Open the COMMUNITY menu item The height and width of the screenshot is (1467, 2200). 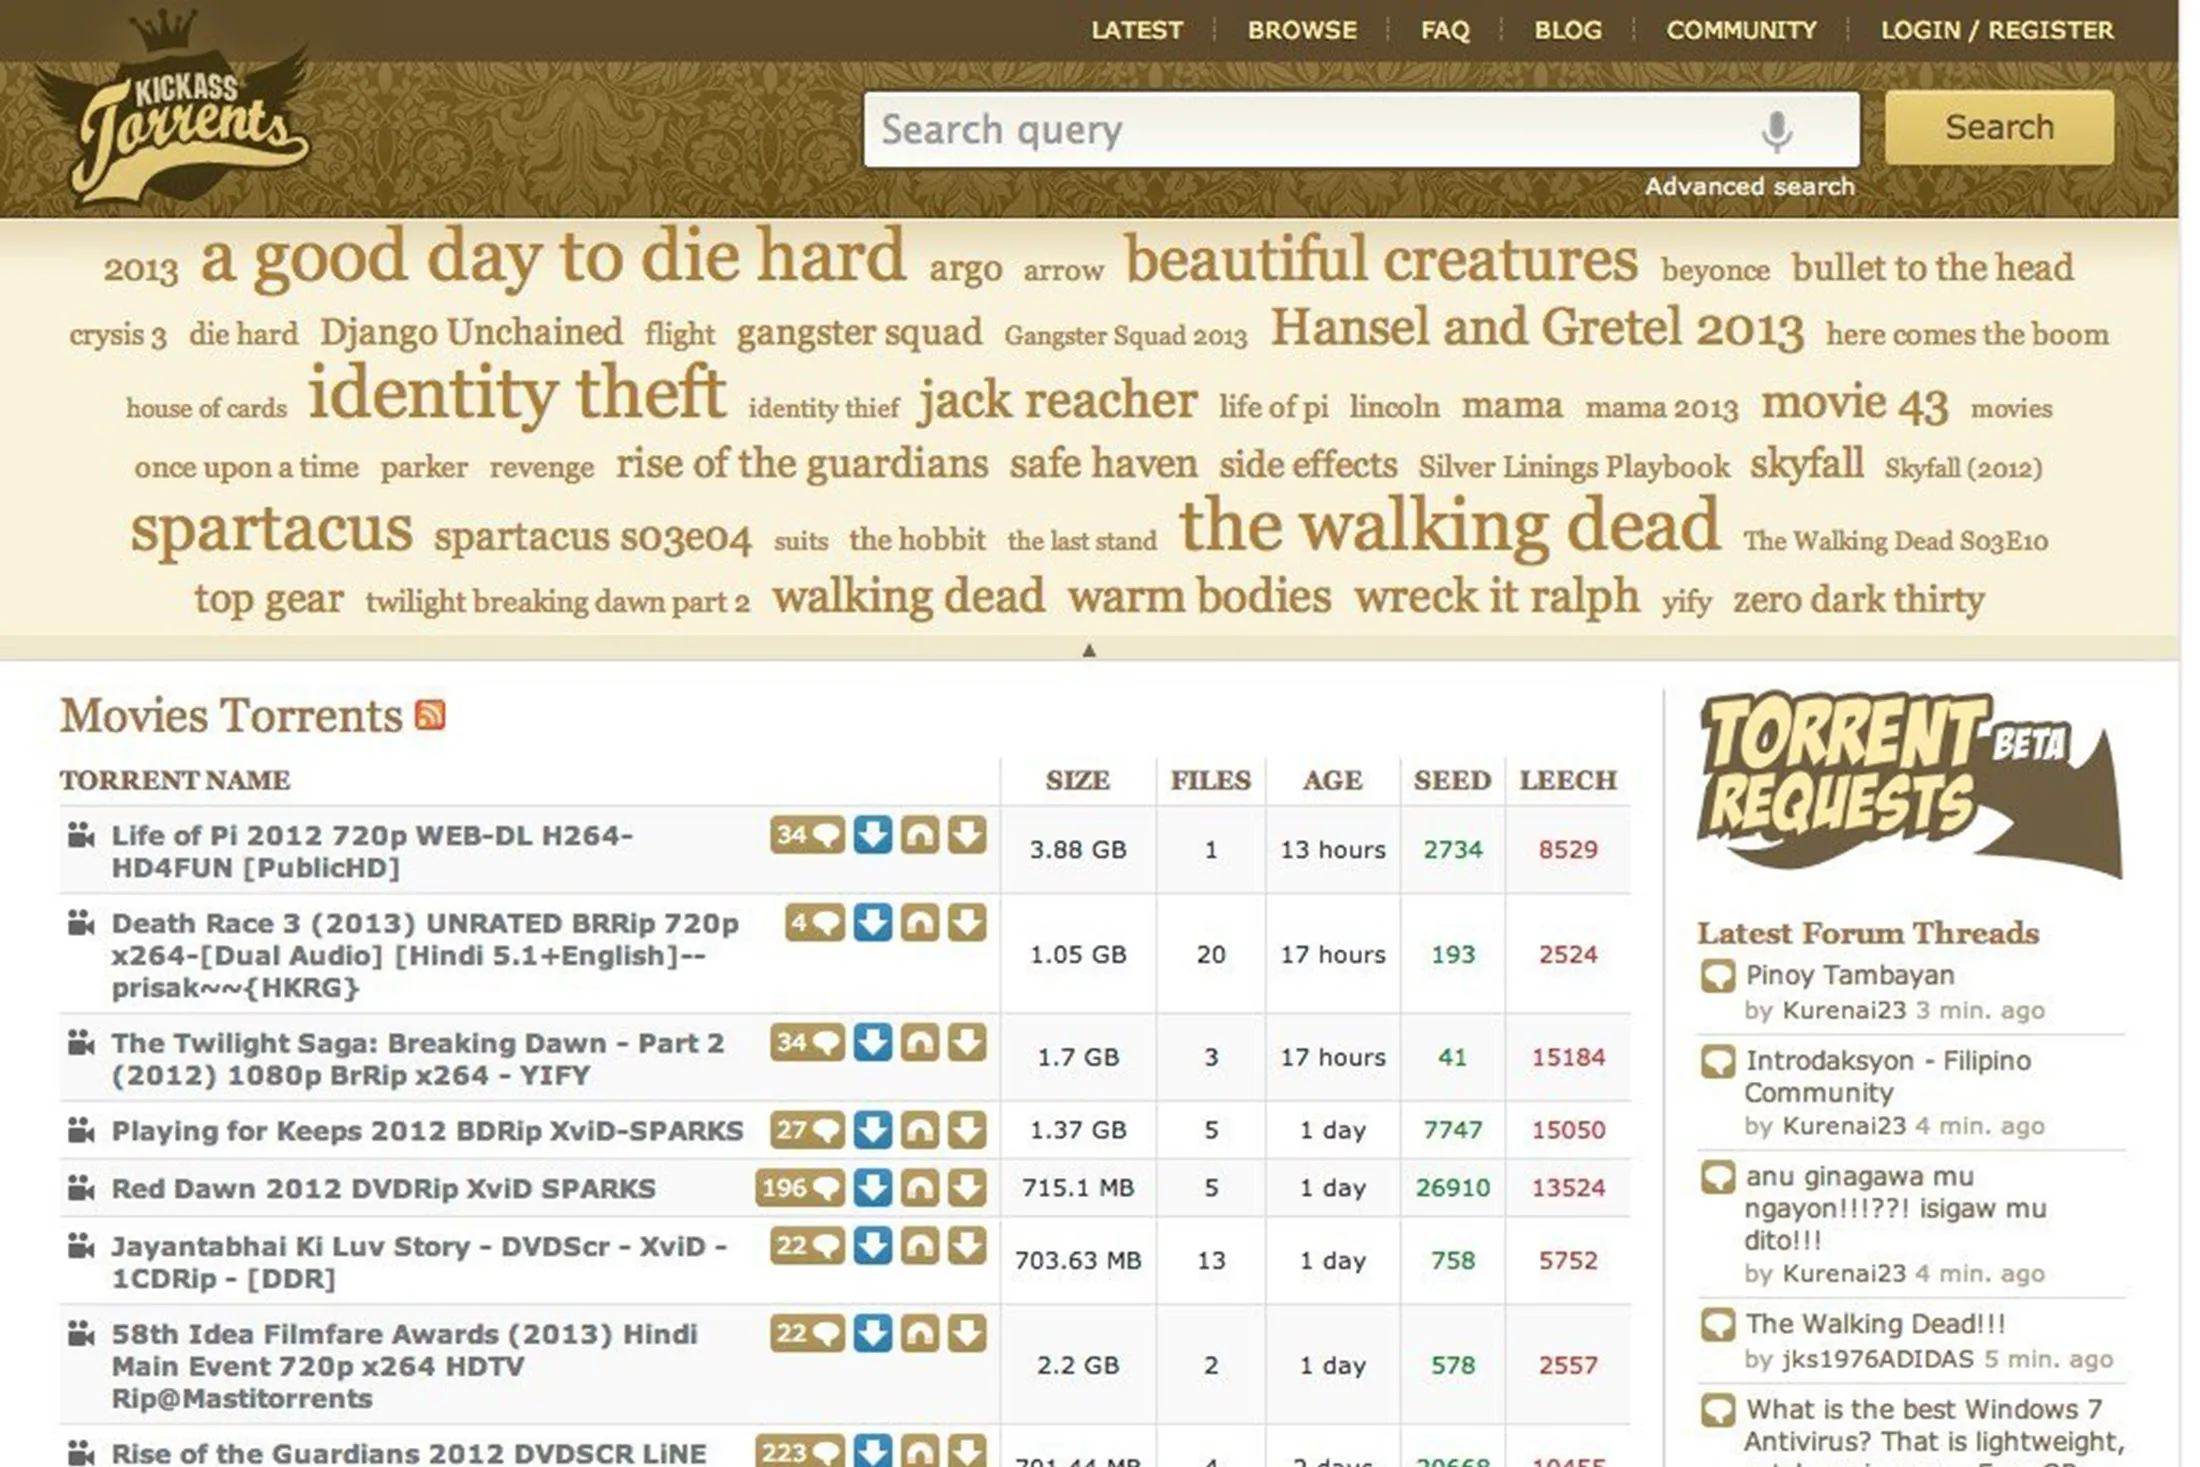1740,30
